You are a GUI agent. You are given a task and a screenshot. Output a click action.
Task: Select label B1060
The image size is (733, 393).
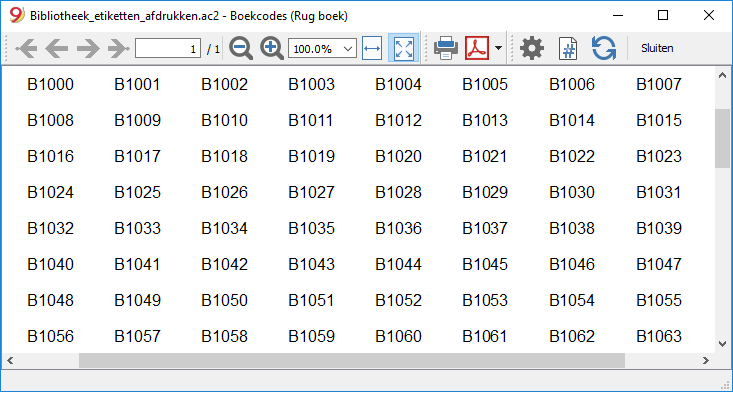click(398, 336)
